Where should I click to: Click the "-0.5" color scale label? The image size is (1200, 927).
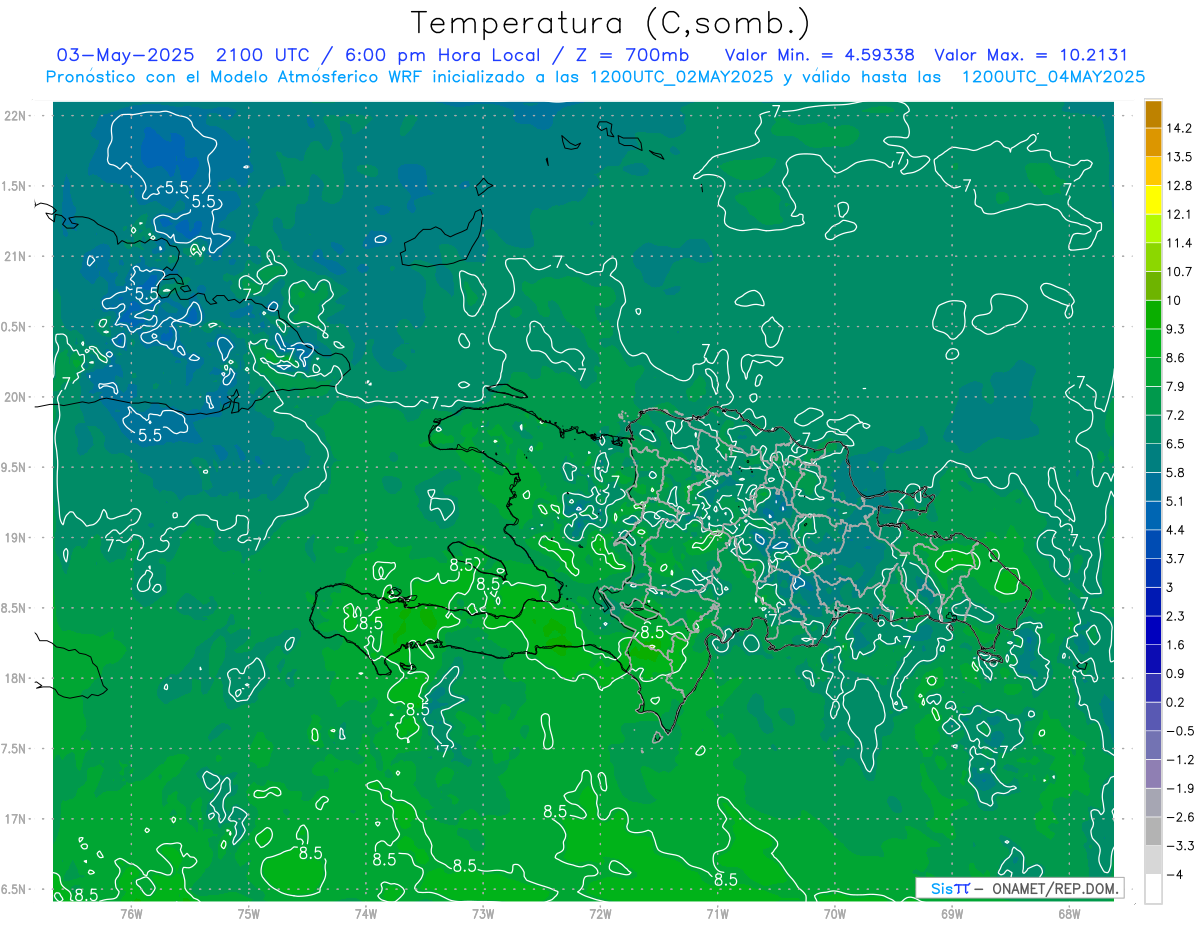point(1180,731)
